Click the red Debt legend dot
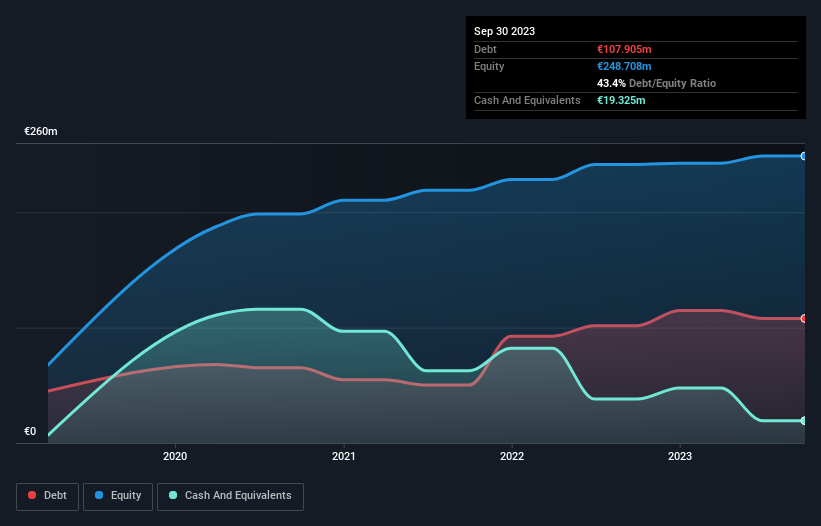 (x=32, y=495)
